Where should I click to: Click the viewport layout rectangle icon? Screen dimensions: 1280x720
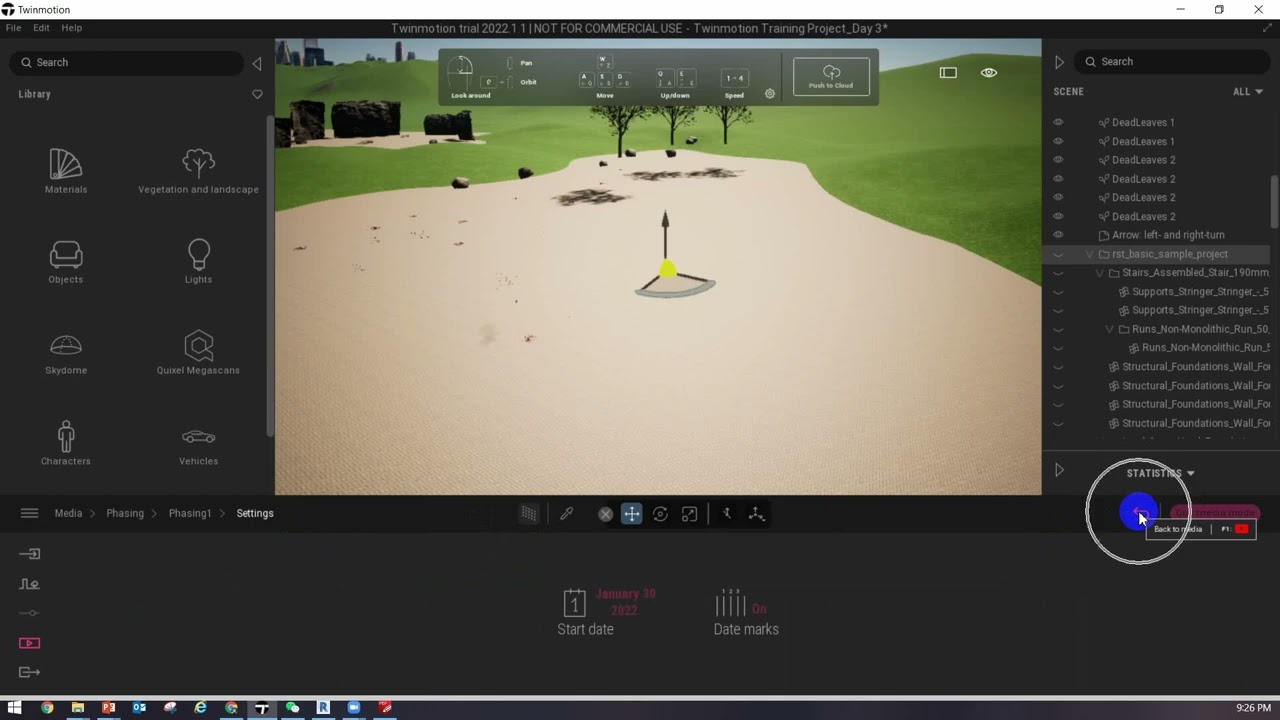point(948,72)
